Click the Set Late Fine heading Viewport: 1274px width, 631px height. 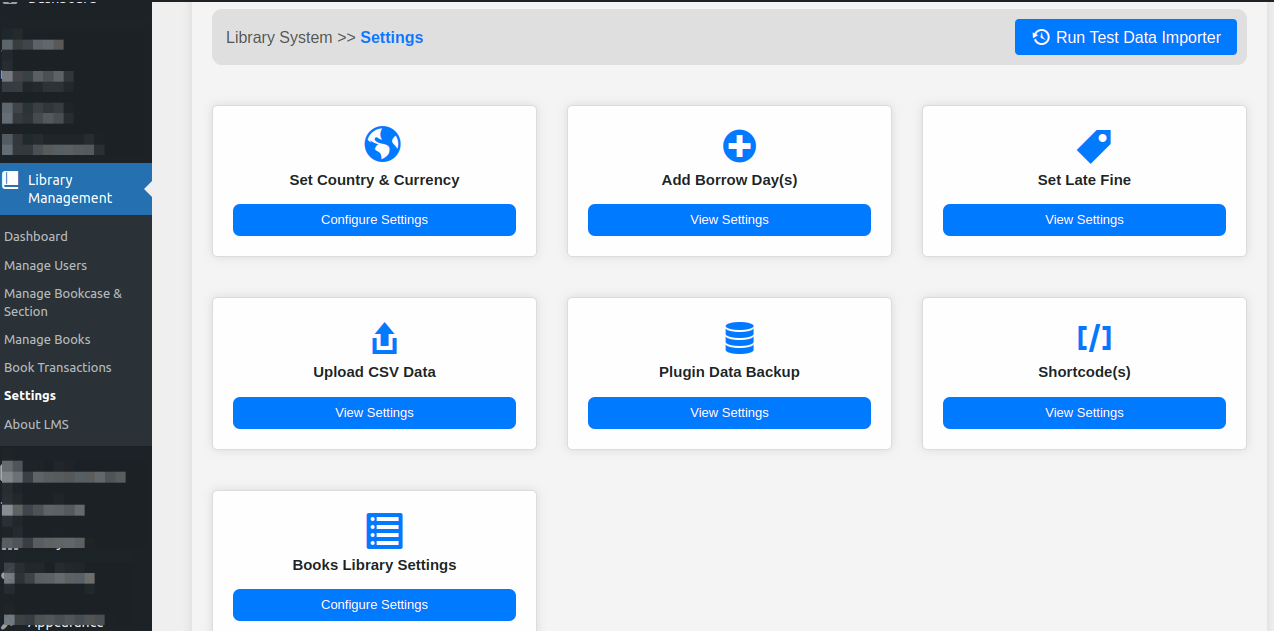click(x=1084, y=180)
